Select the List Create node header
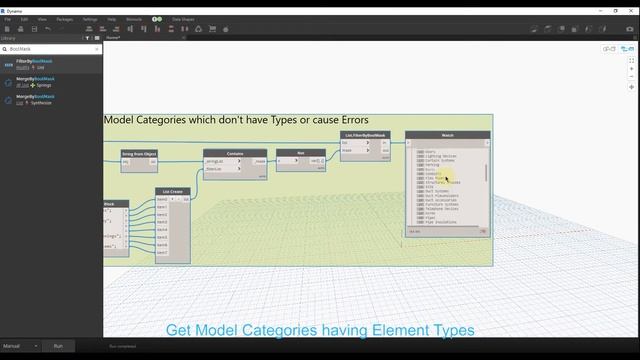The image size is (640, 360). coord(173,191)
